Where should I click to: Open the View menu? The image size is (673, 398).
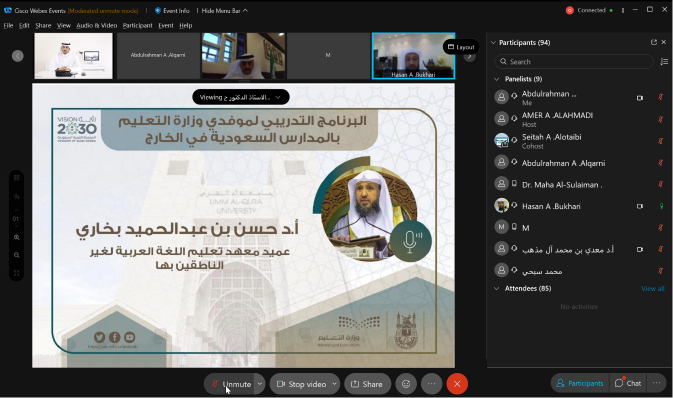click(64, 25)
